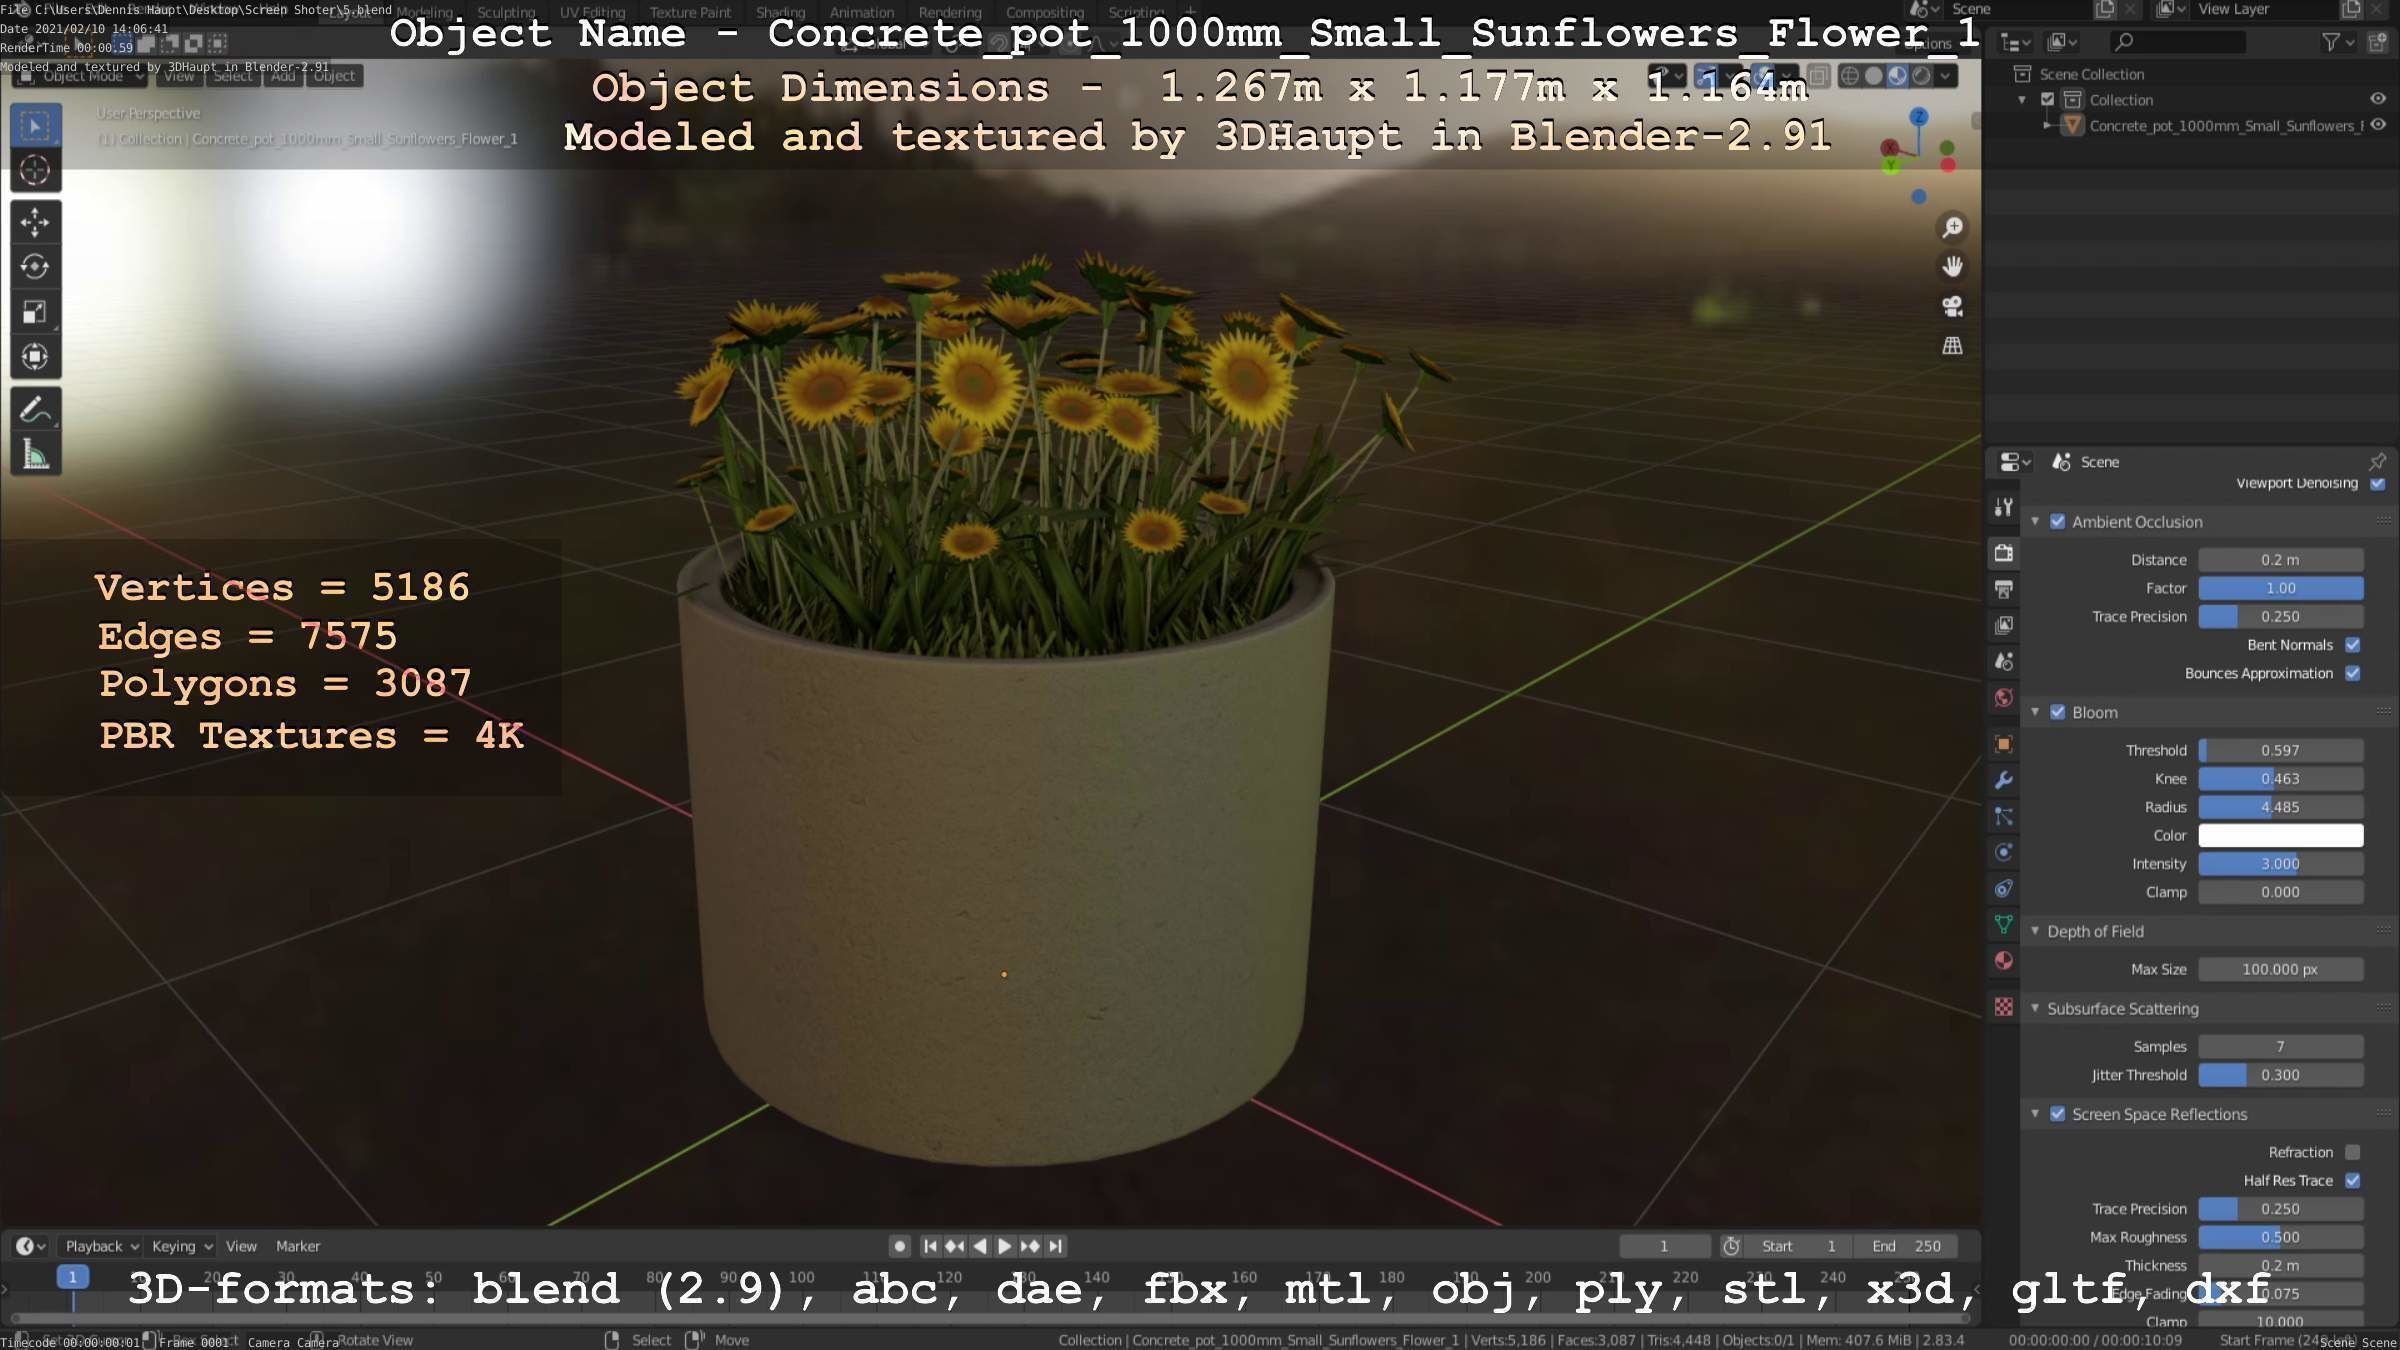
Task: Collapse the Subsurface Scattering panel
Action: pyautogui.click(x=2035, y=1008)
